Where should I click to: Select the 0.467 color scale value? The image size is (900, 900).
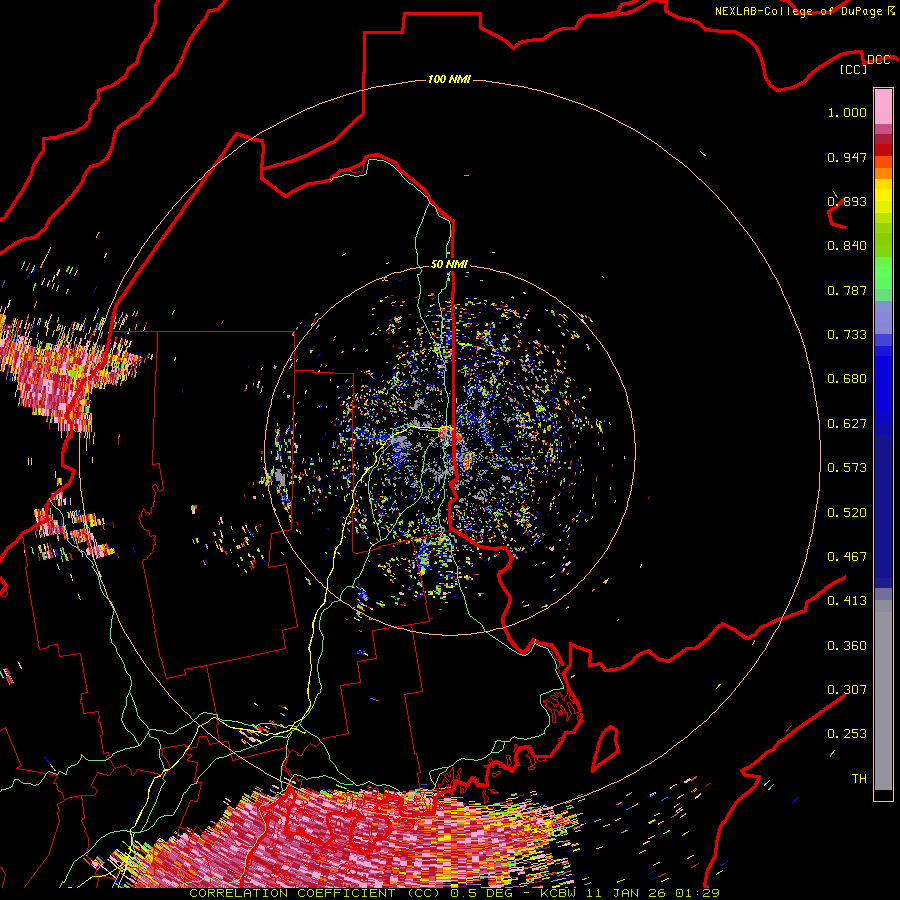(847, 557)
